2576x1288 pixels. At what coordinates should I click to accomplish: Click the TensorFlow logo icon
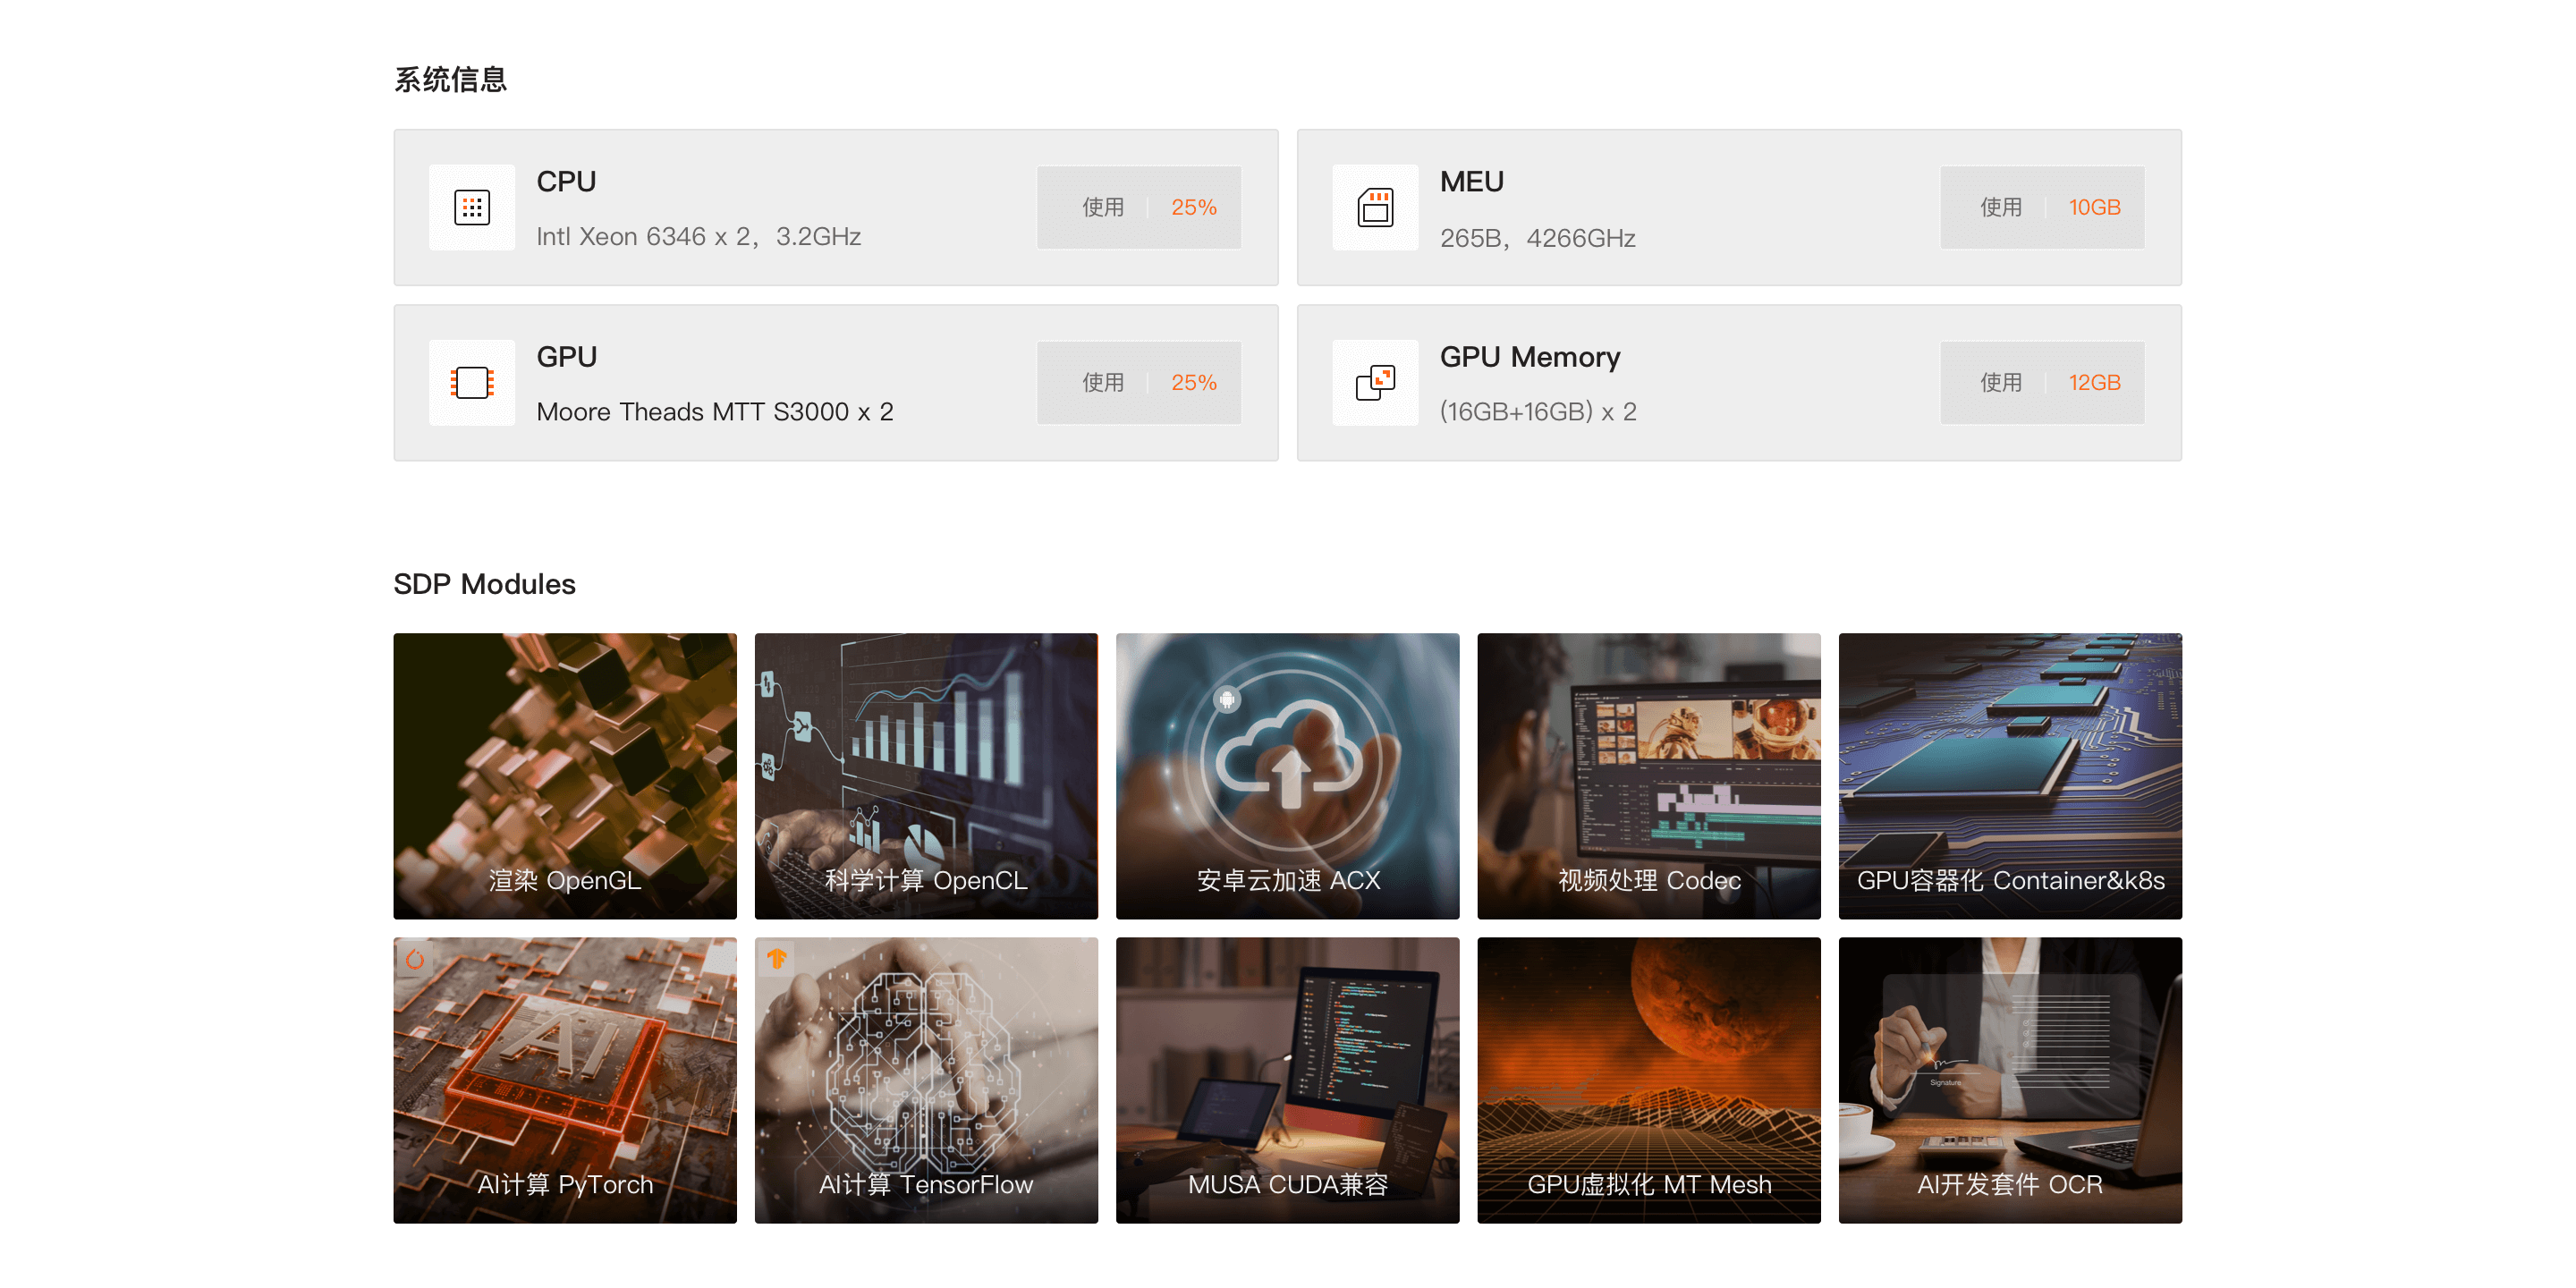[x=777, y=960]
